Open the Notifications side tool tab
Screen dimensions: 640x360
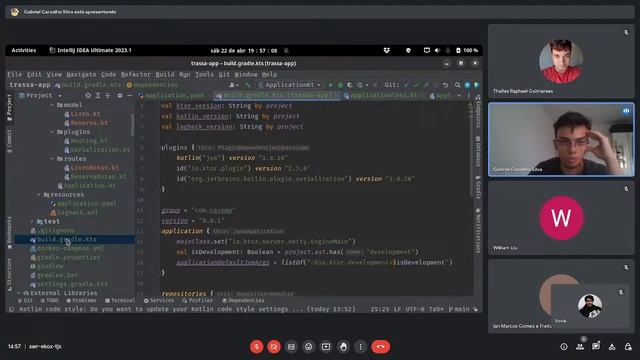pos(478,231)
